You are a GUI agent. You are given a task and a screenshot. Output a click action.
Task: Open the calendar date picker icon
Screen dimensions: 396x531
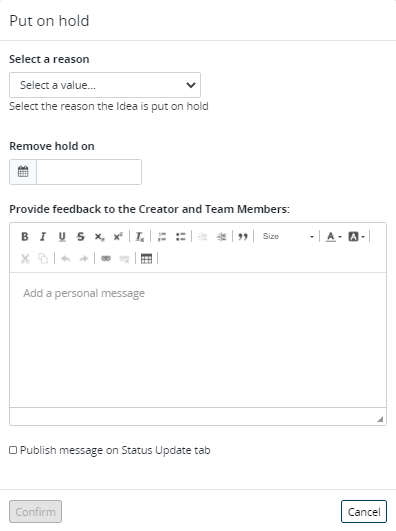coord(23,172)
